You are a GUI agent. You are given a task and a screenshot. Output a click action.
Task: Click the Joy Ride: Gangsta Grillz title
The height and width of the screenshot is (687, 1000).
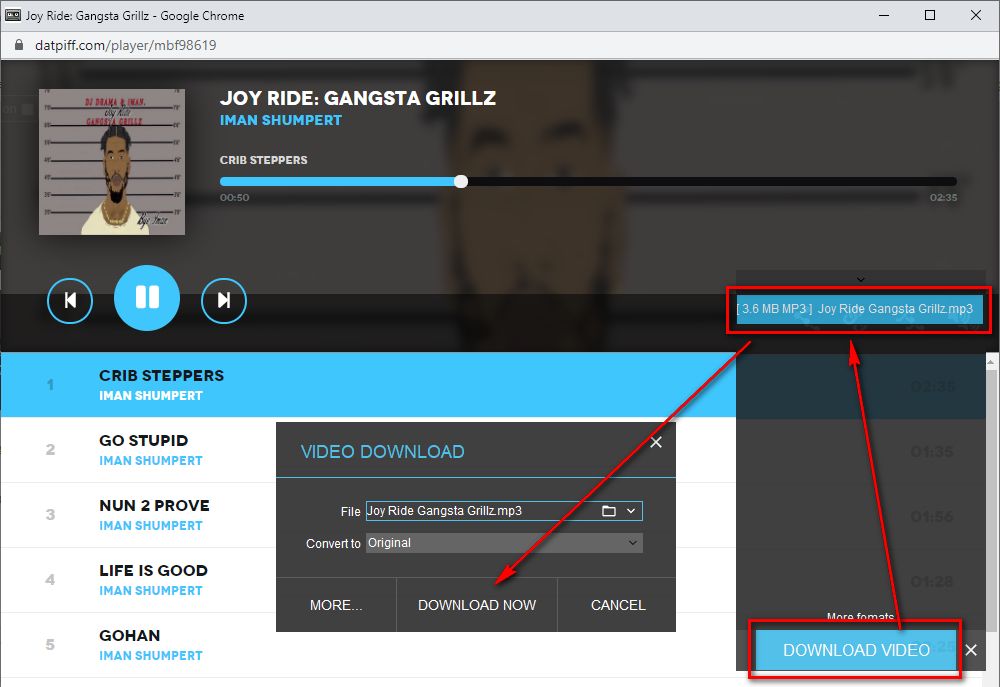(358, 98)
